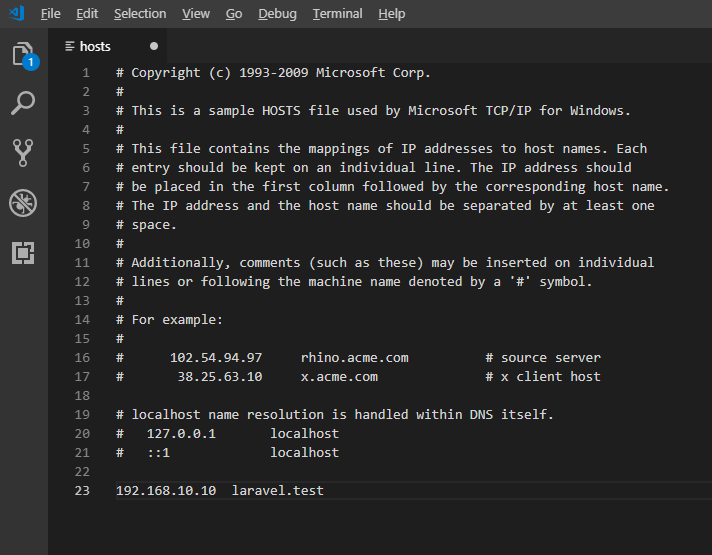Image resolution: width=712 pixels, height=555 pixels.
Task: Click the VS Code logo icon
Action: pyautogui.click(x=14, y=14)
